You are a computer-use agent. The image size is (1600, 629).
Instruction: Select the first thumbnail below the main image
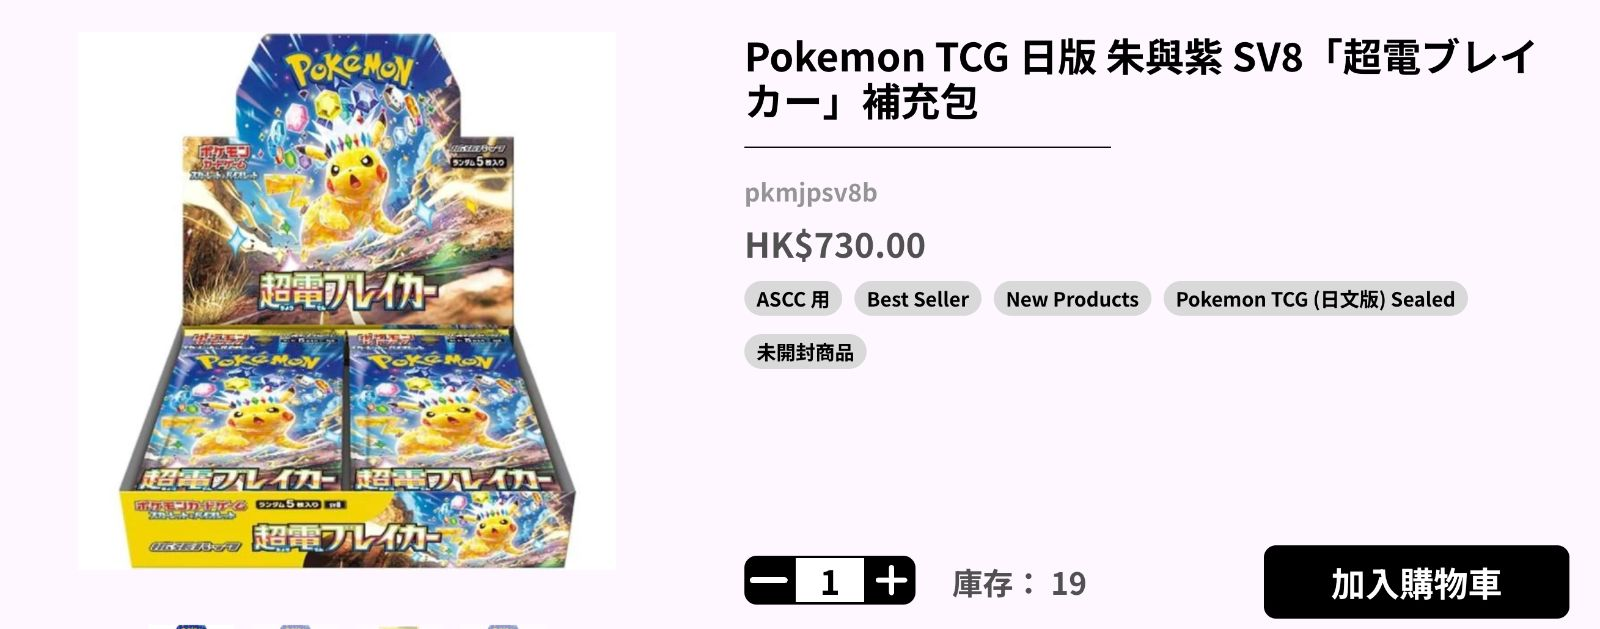coord(191,626)
